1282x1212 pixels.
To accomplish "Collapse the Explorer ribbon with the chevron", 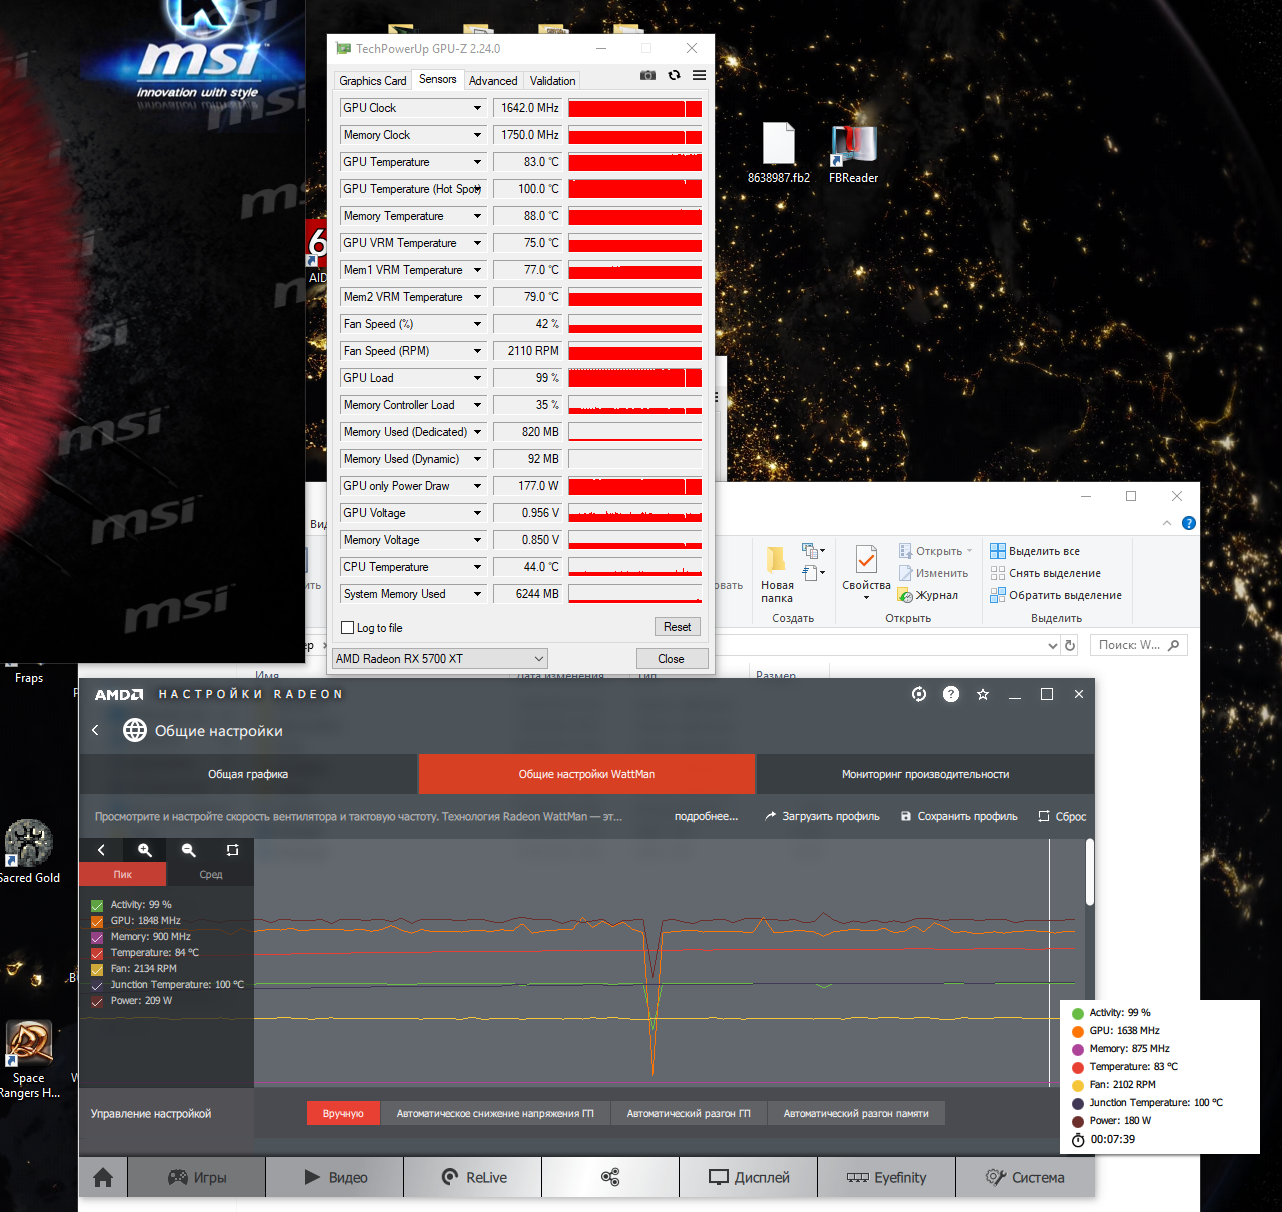I will point(1167,523).
